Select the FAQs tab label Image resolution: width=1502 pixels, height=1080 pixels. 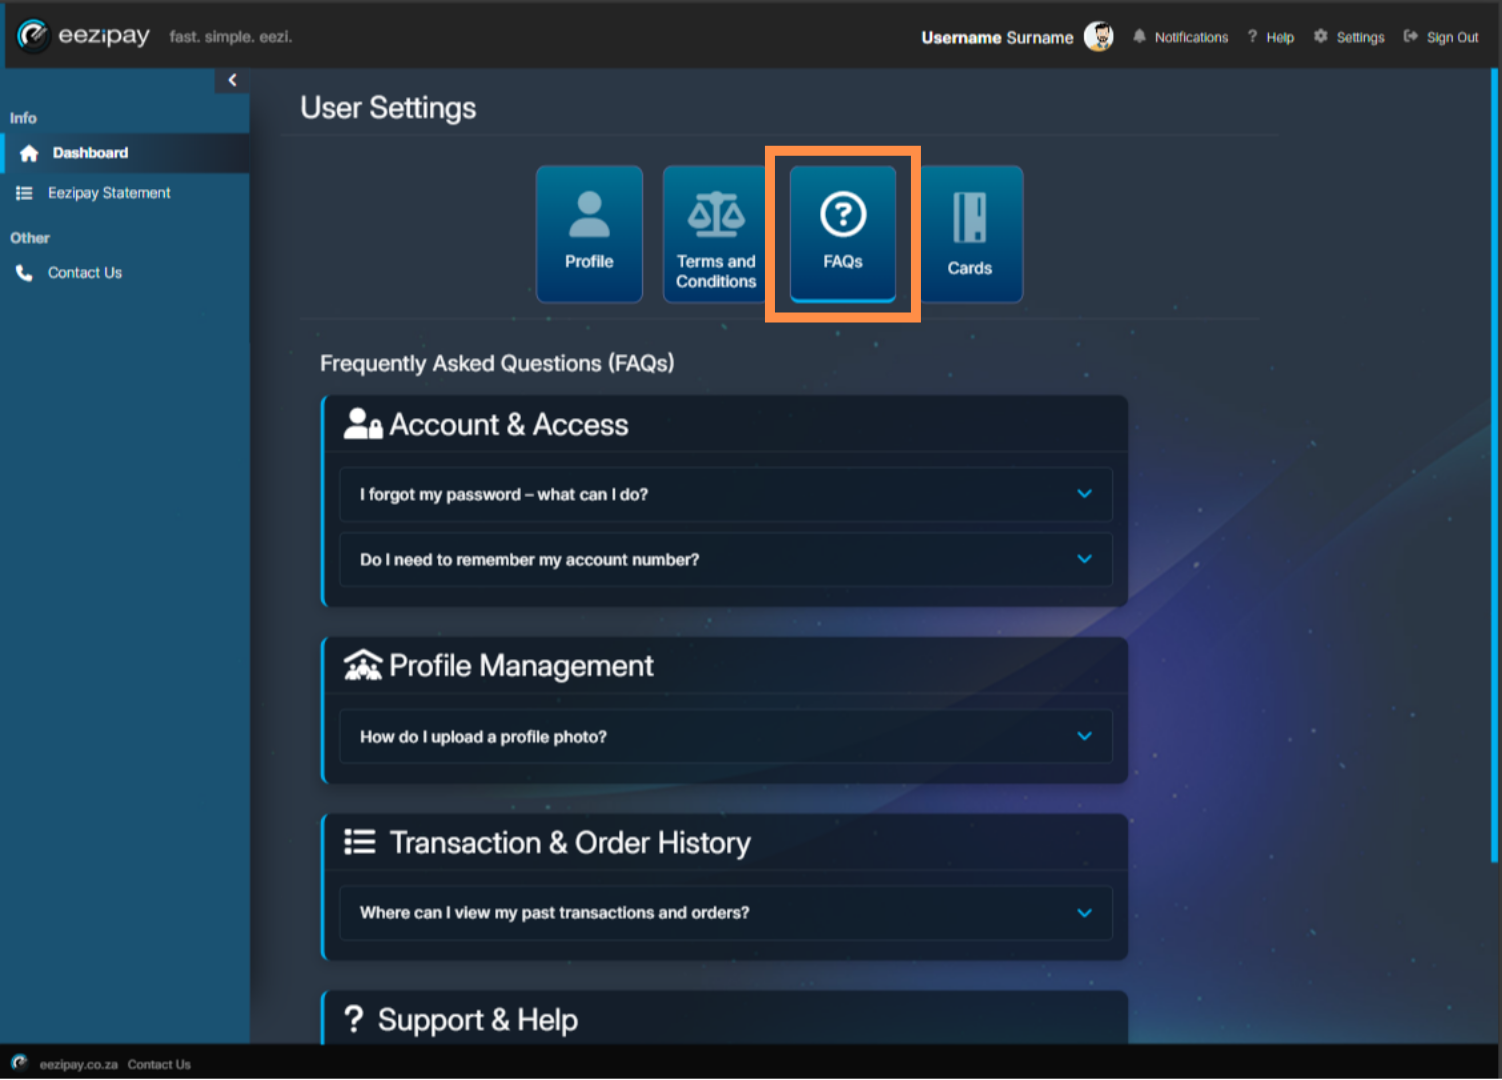843,262
